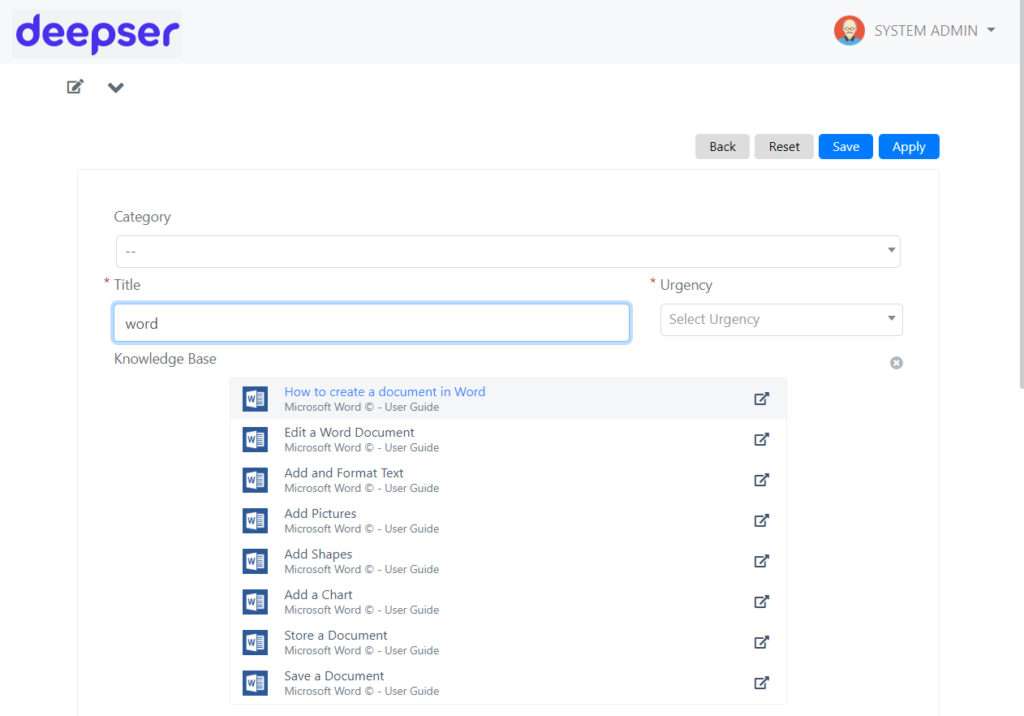This screenshot has height=716, width=1024.
Task: Open the Select Urgency dropdown
Action: click(781, 319)
